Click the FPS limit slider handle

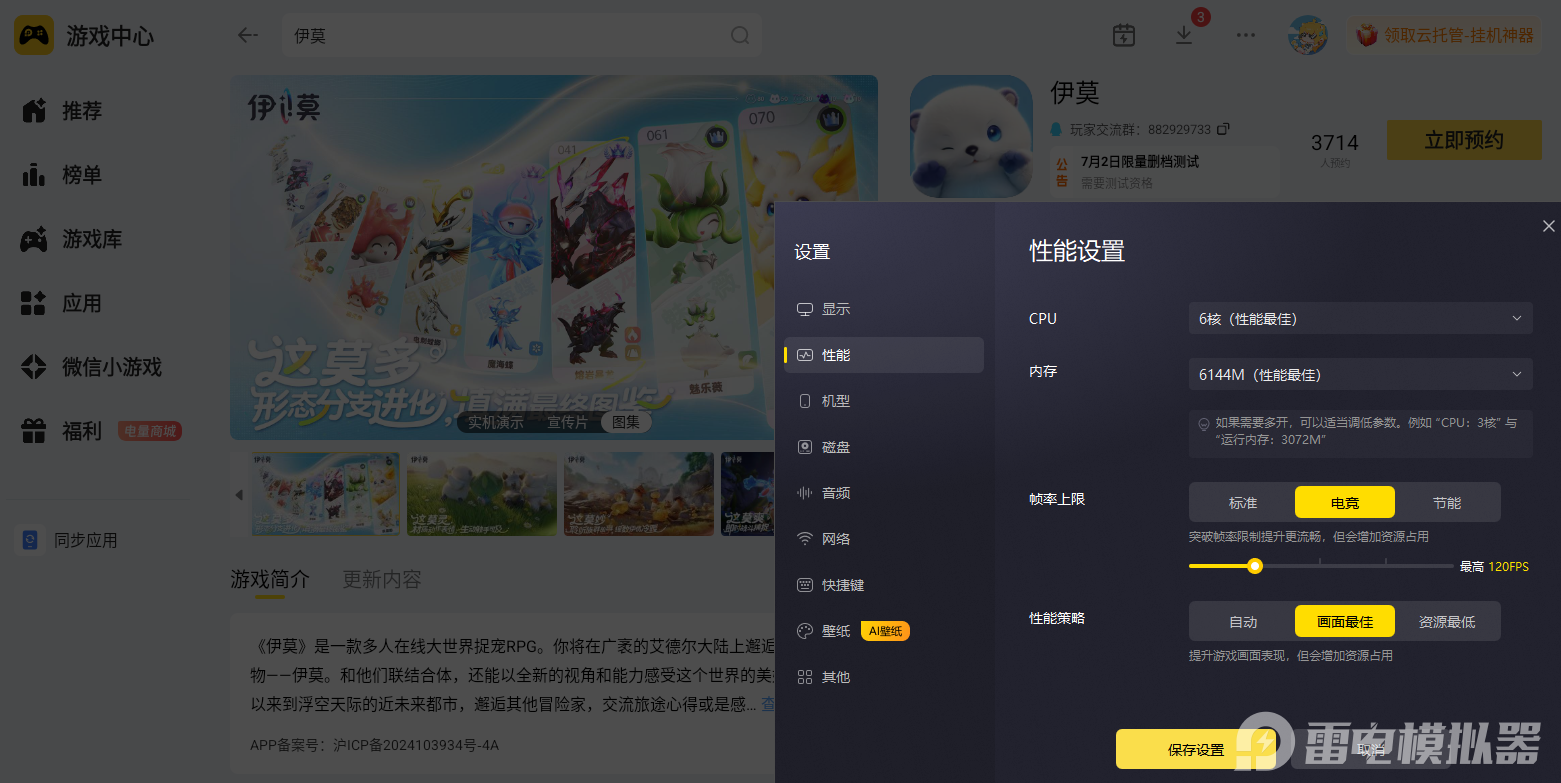(1255, 566)
